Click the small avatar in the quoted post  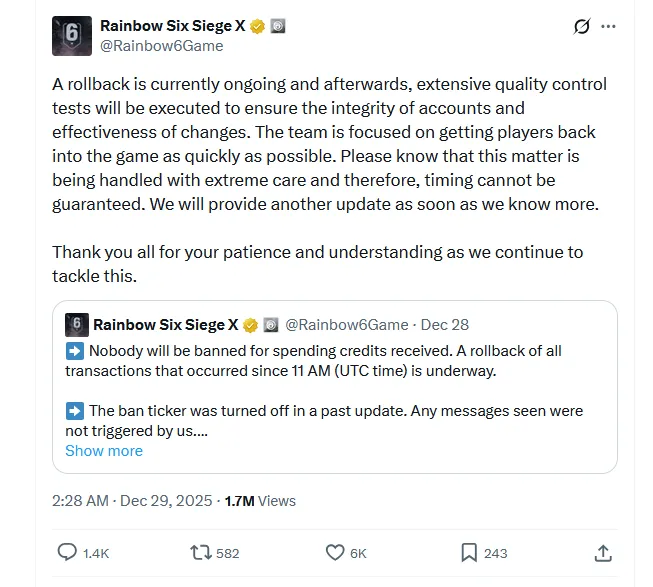pos(76,325)
